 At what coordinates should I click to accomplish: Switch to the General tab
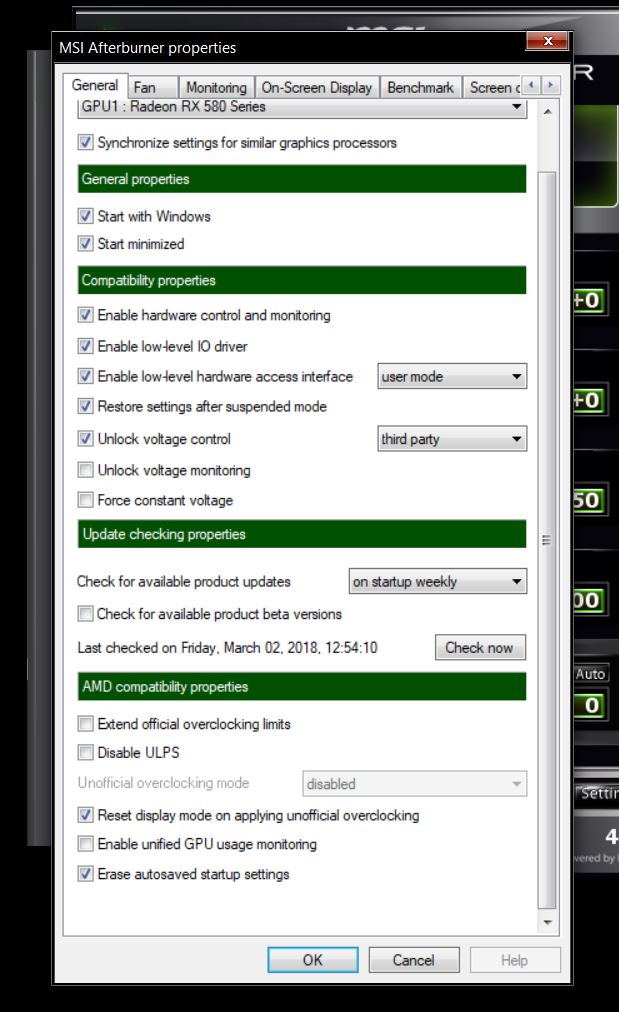click(x=95, y=85)
